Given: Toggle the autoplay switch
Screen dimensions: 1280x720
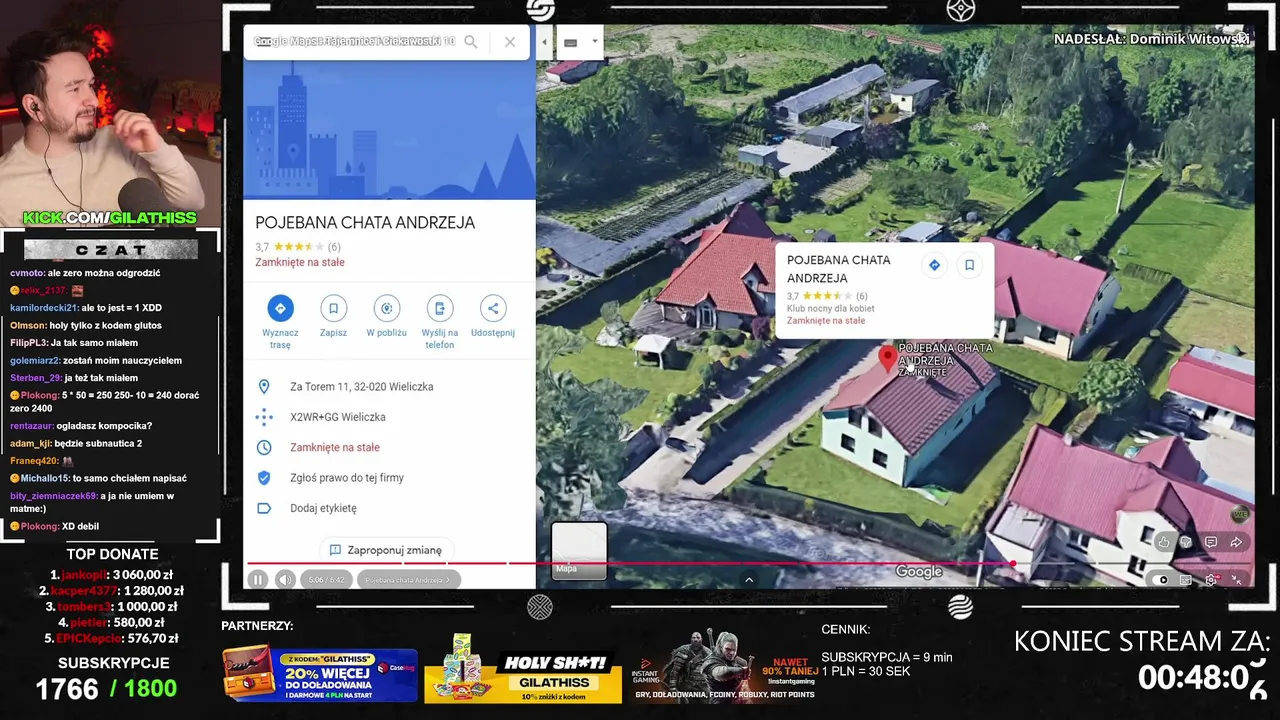Looking at the screenshot, I should [x=1160, y=580].
